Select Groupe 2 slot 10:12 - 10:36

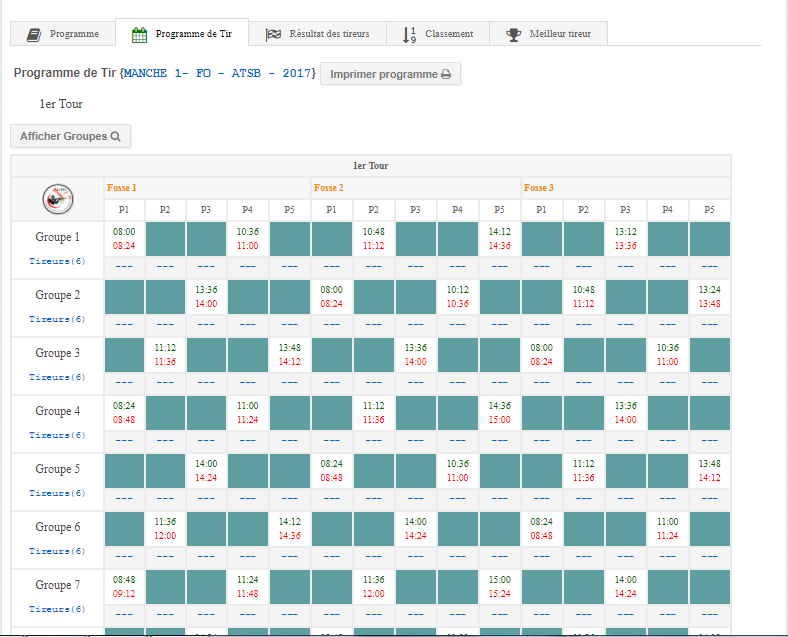(457, 297)
